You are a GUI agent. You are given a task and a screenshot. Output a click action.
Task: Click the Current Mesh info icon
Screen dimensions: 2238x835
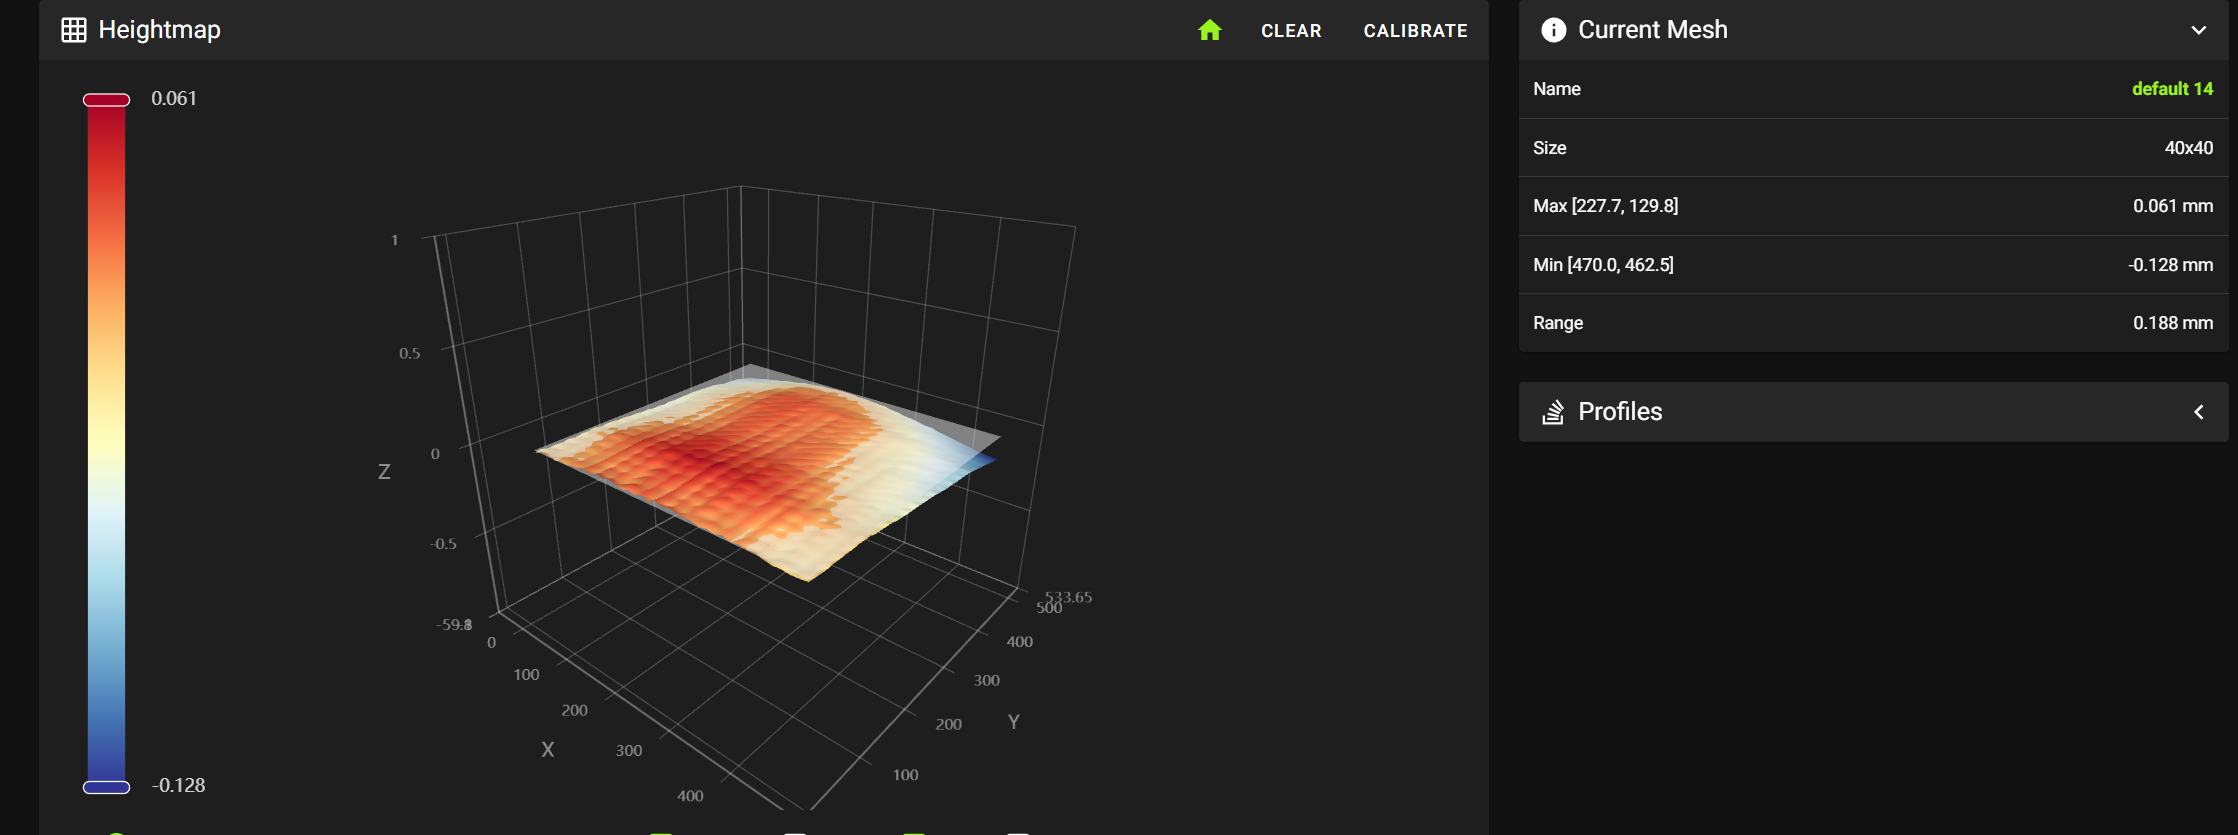[x=1554, y=30]
